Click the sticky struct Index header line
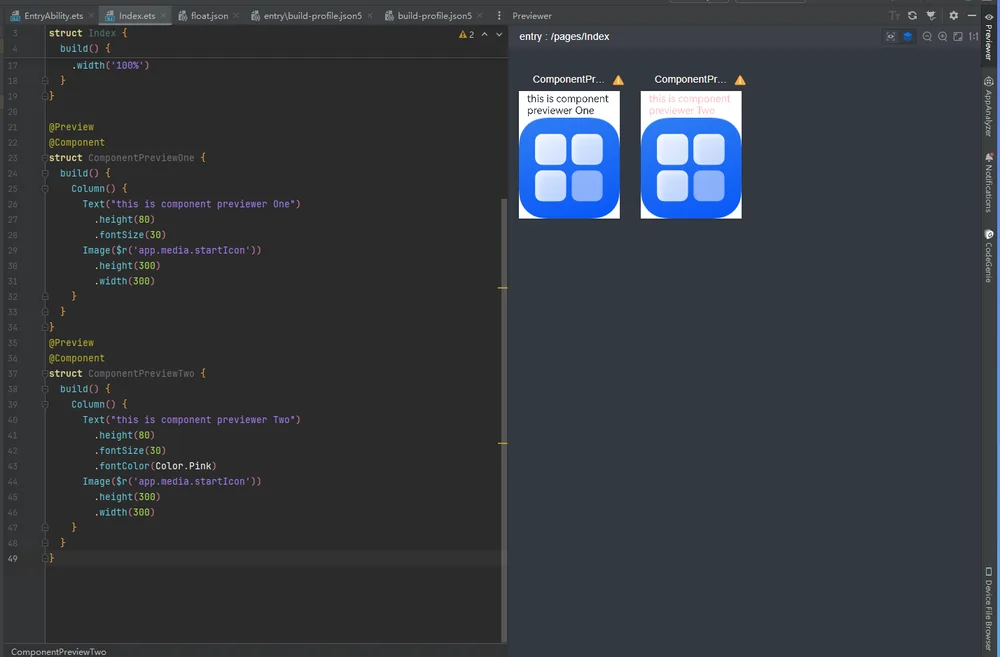This screenshot has height=657, width=1000. 88,33
